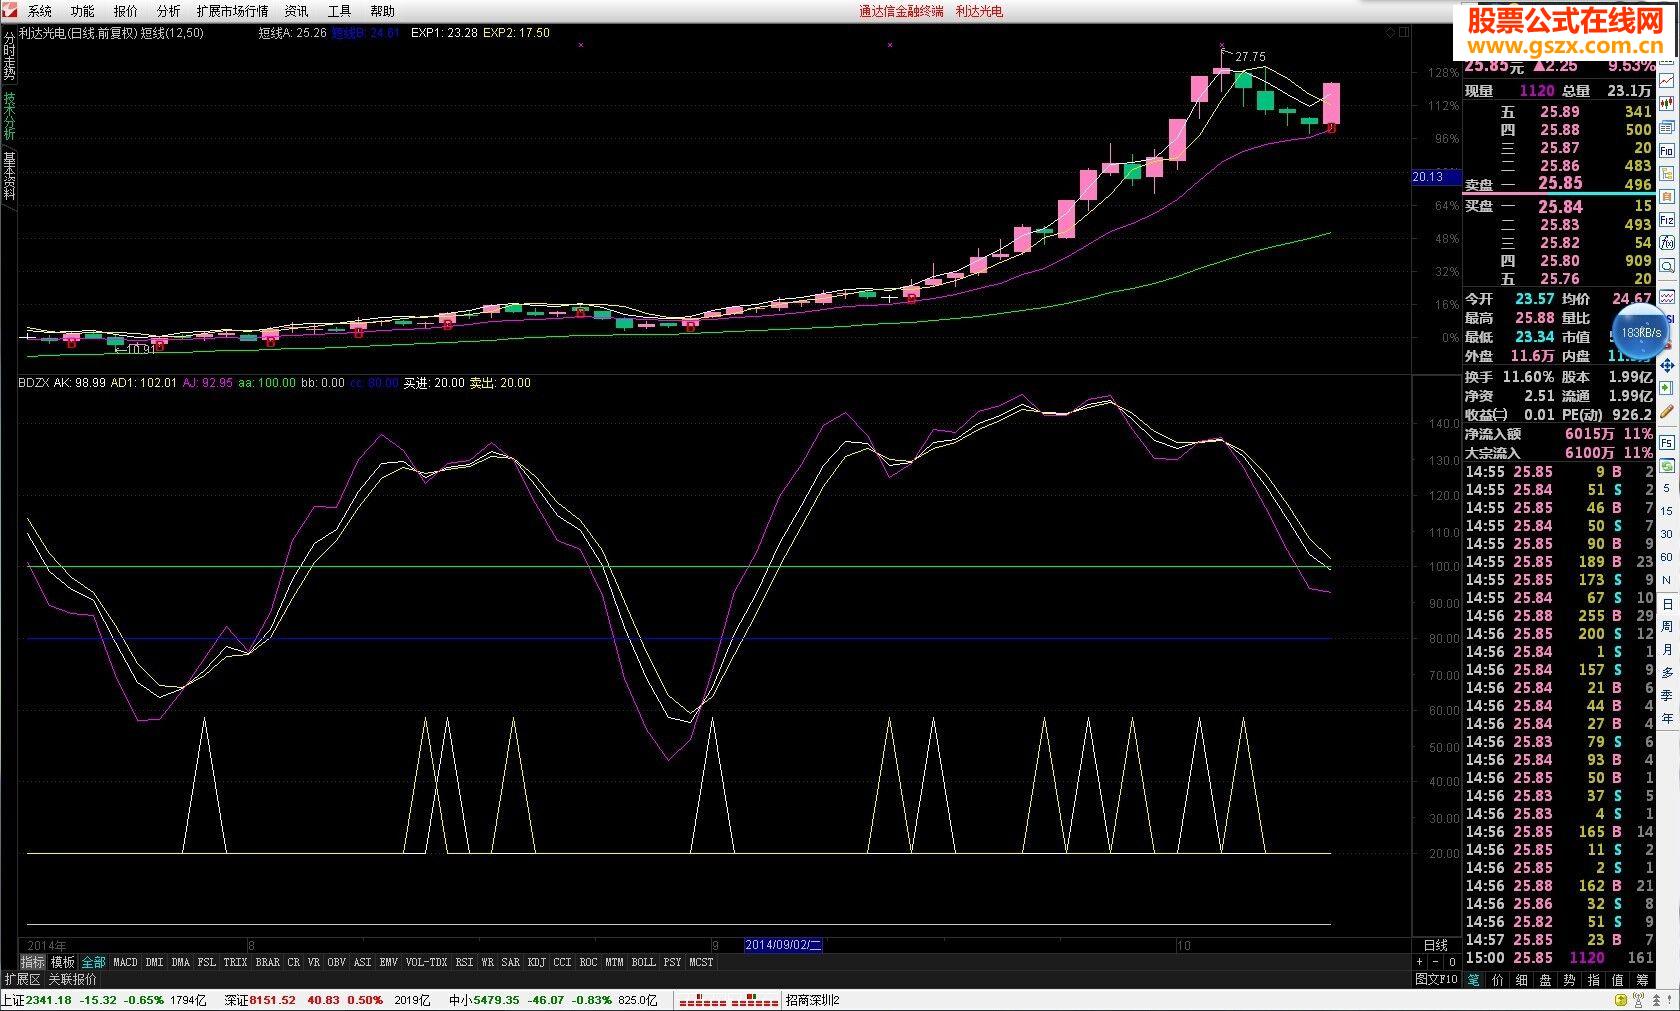Viewport: 1680px width, 1011px height.
Task: Switch to the 筹 chip distribution tab
Action: pyautogui.click(x=1641, y=980)
